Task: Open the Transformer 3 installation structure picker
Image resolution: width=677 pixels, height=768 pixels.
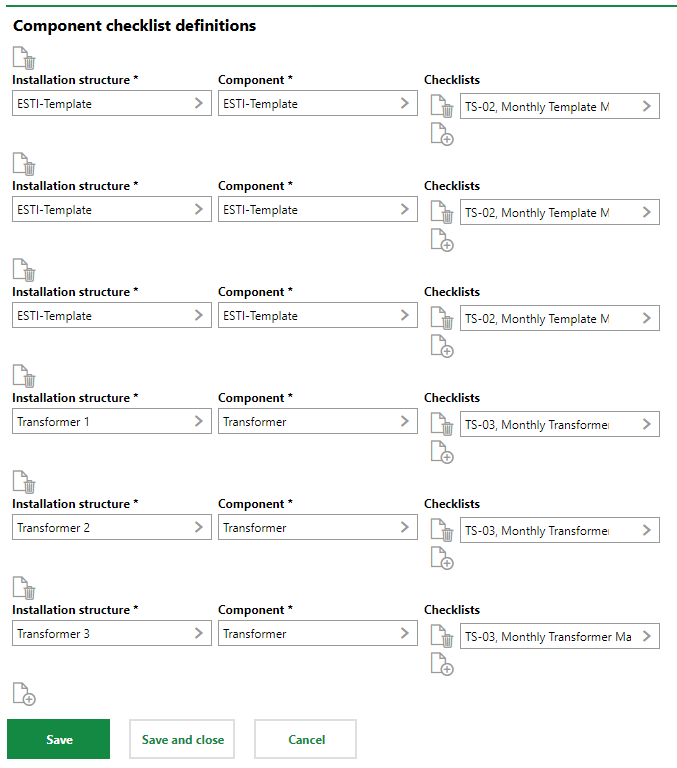Action: [199, 634]
